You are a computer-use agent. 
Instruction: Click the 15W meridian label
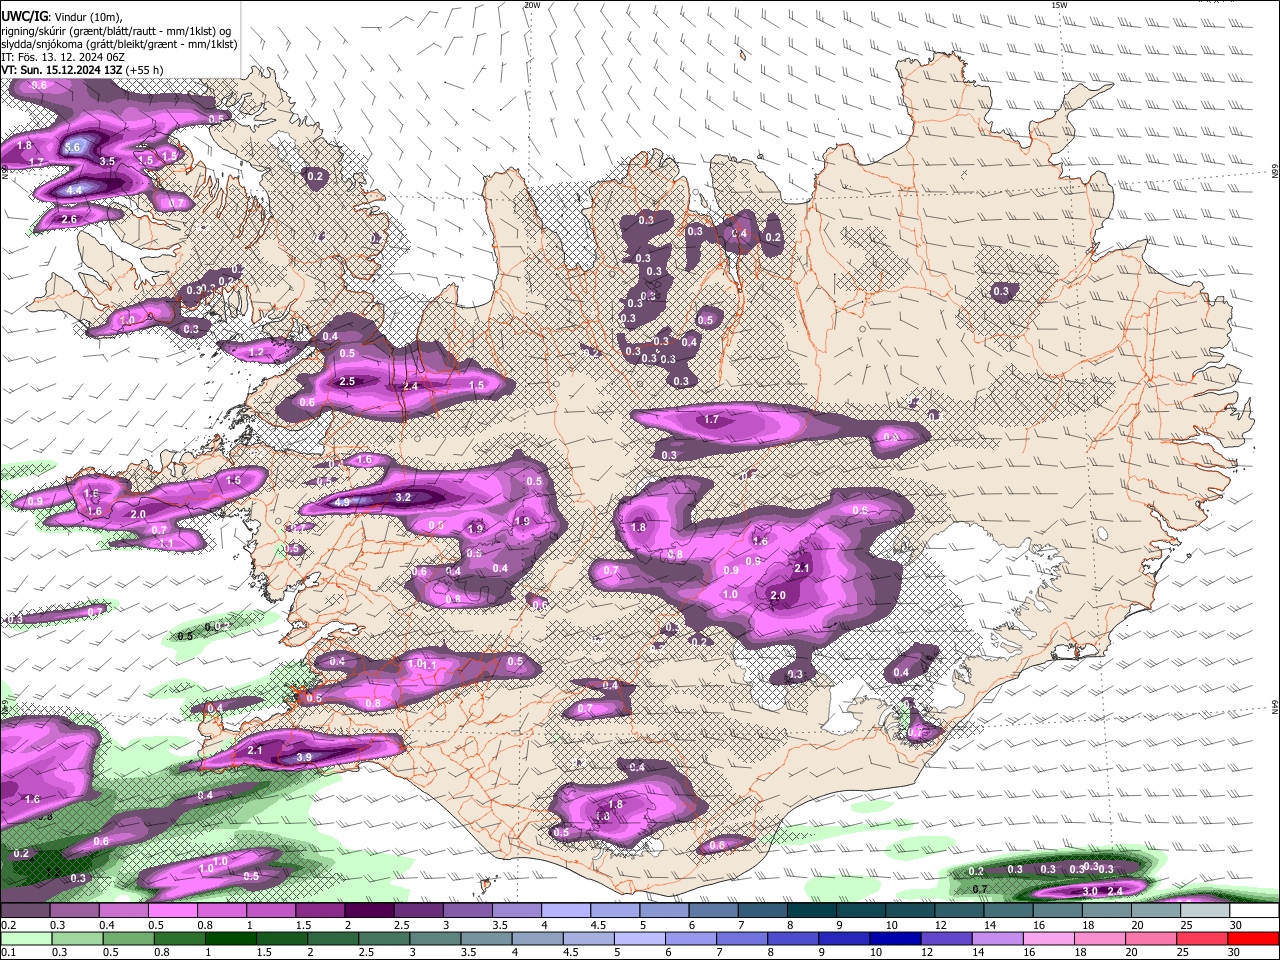[1059, 5]
